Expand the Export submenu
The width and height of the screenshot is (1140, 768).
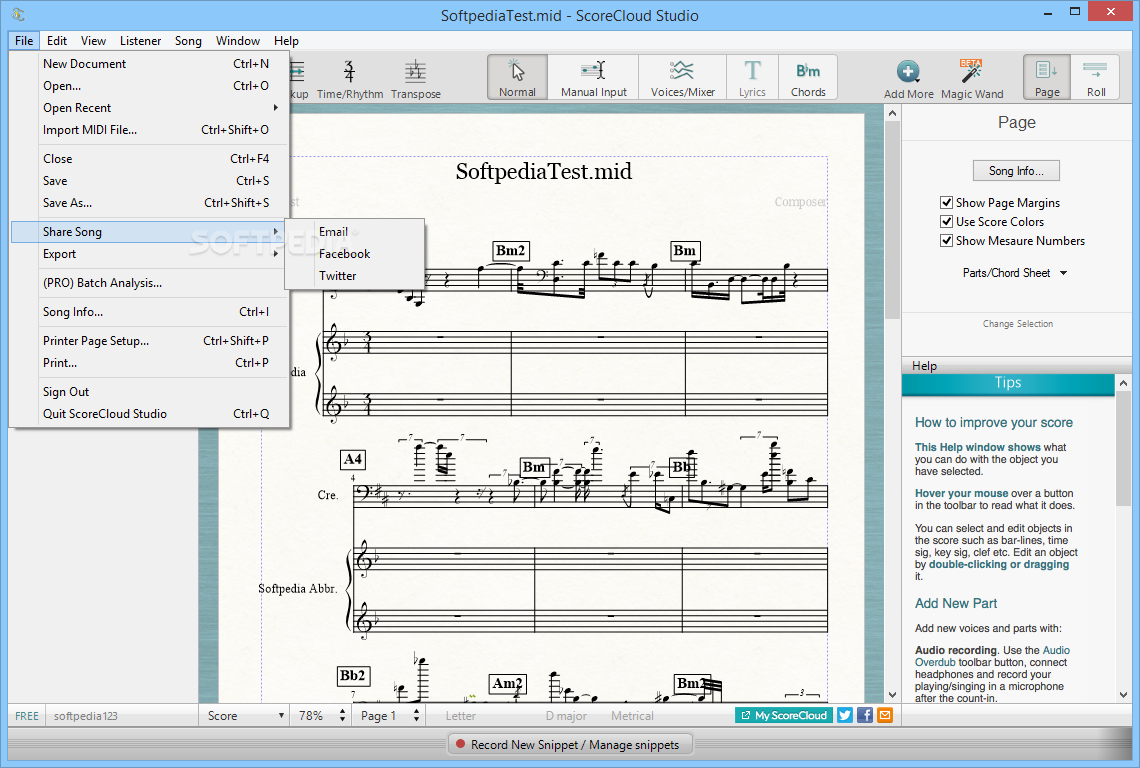click(150, 254)
